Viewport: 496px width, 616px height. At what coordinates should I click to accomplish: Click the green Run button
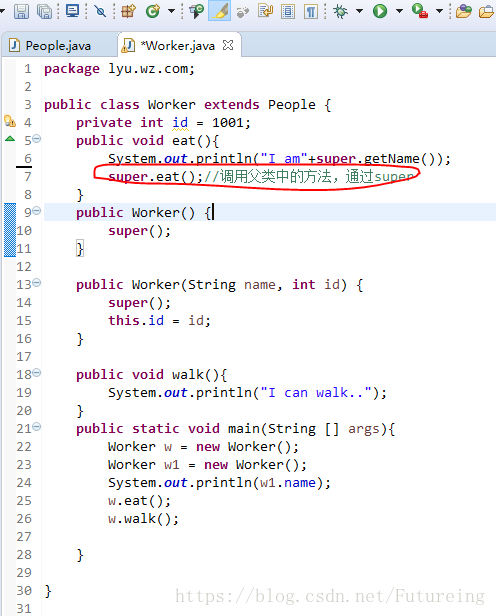[x=380, y=11]
